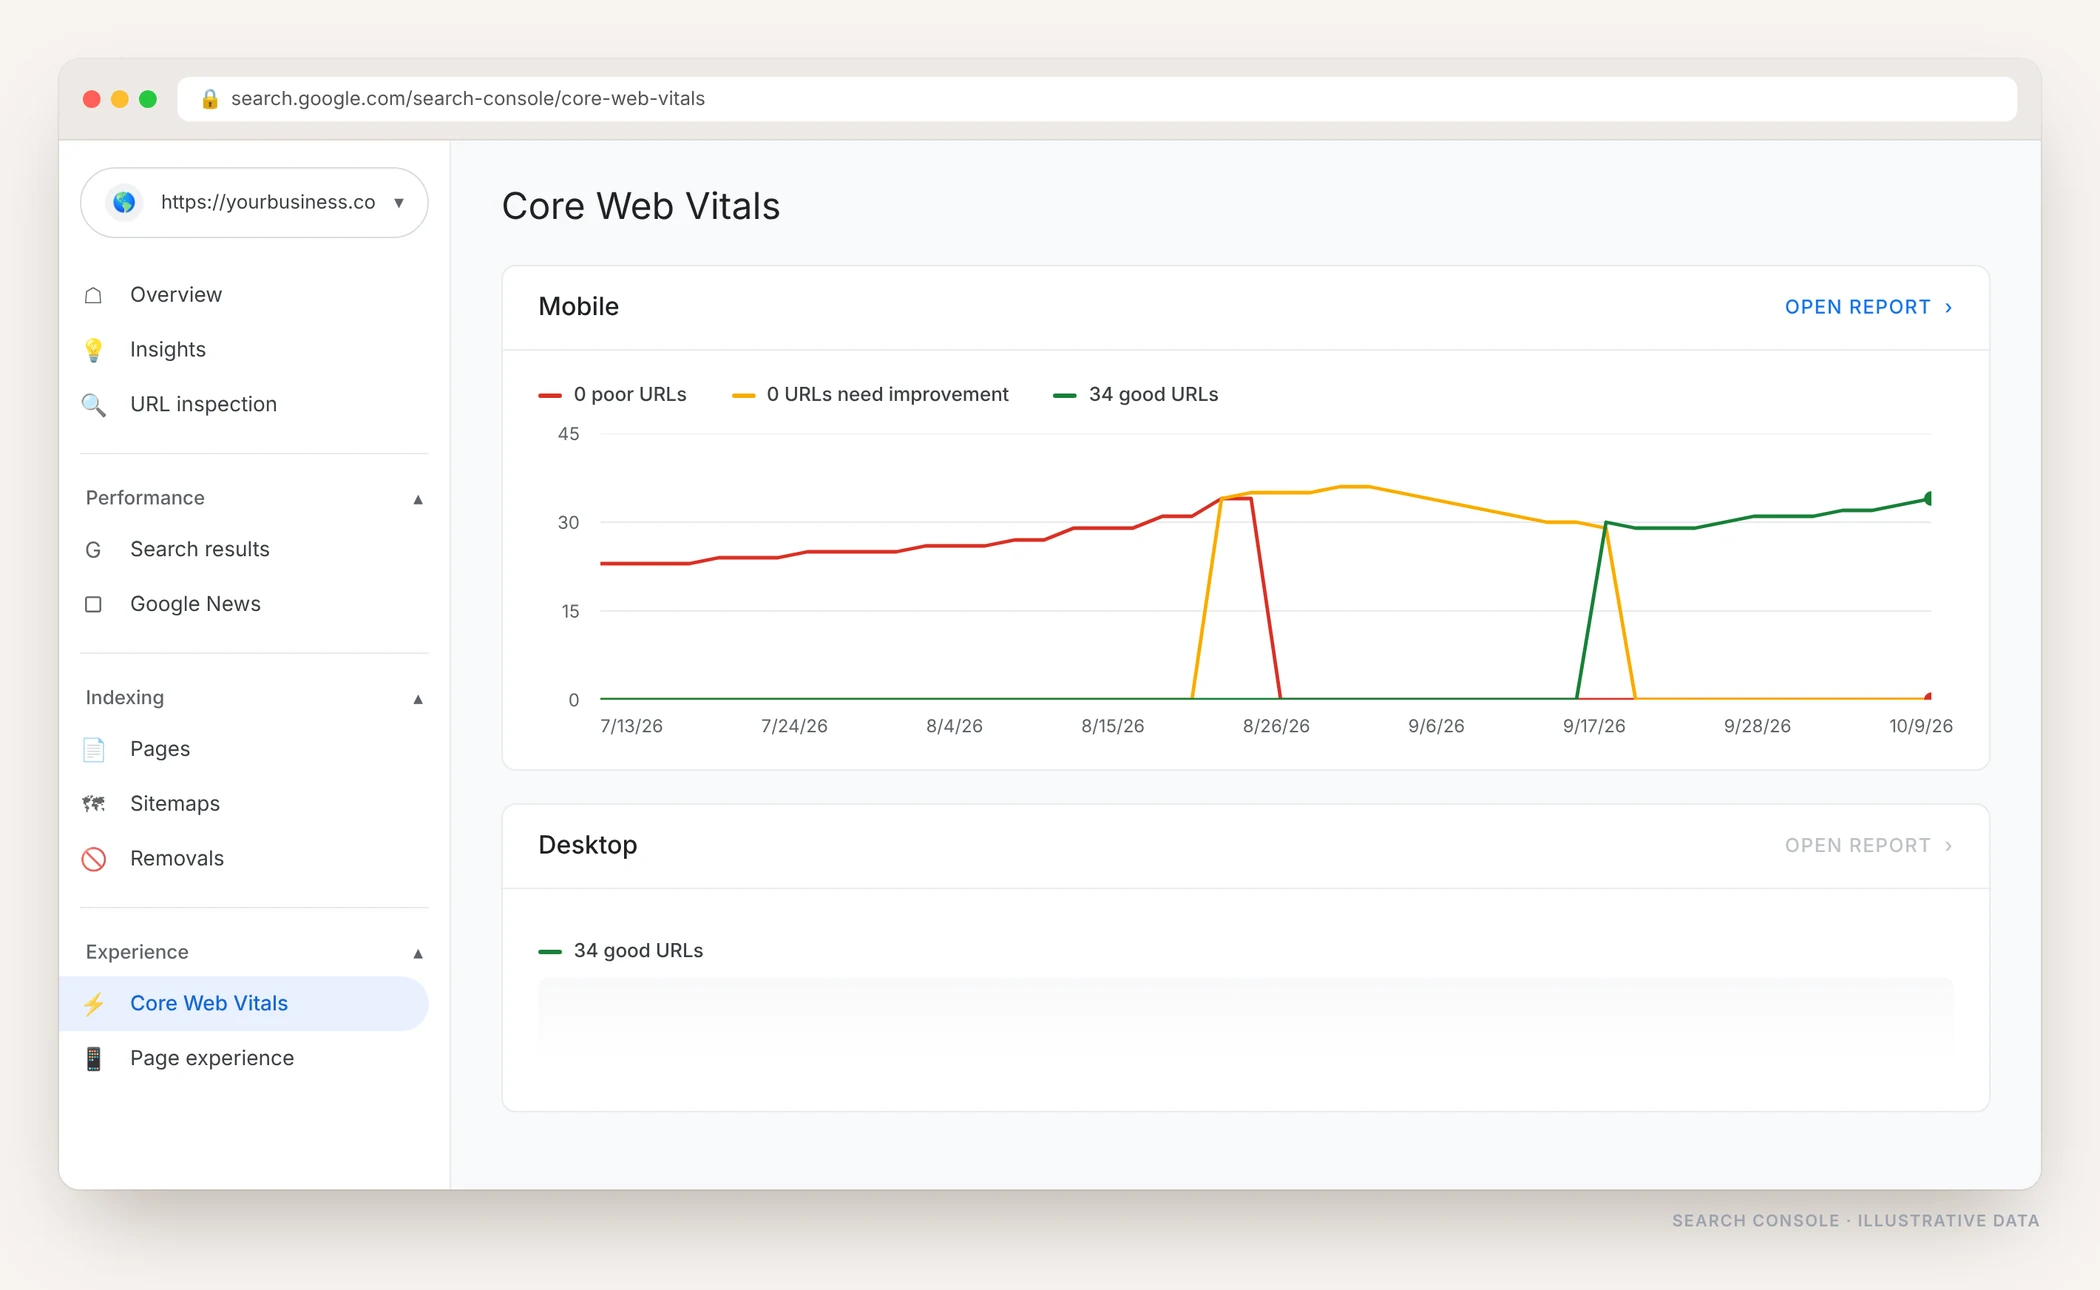
Task: Select Core Web Vitals in sidebar
Action: [244, 1004]
